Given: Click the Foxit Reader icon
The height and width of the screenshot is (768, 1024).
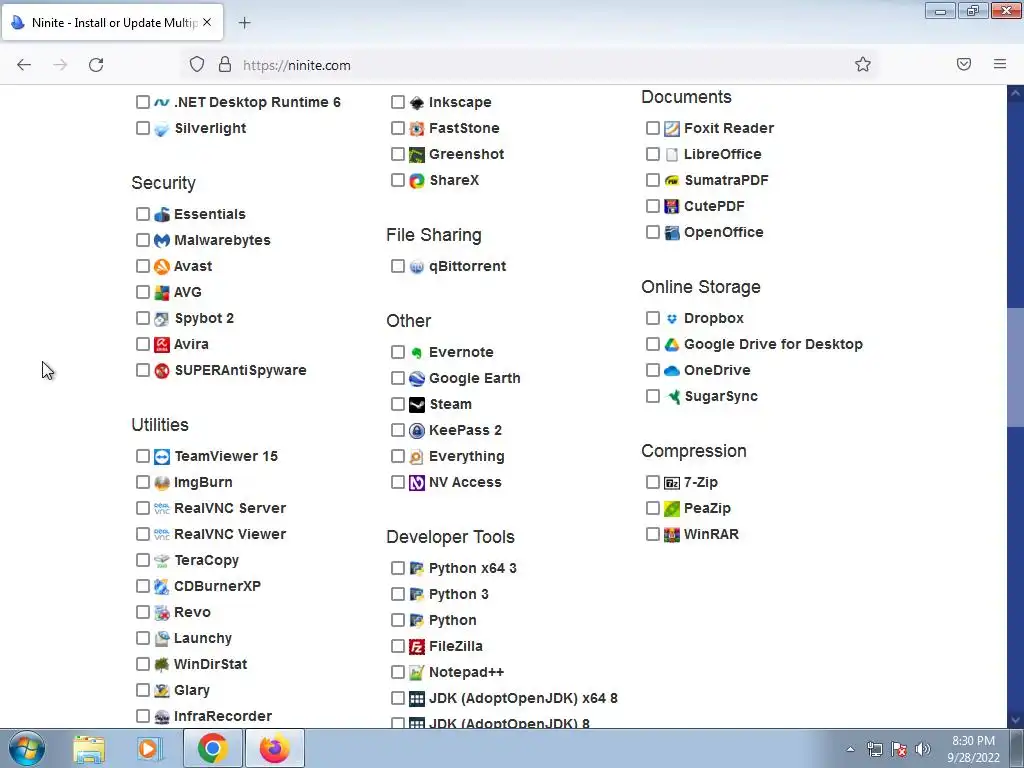Looking at the screenshot, I should [672, 129].
